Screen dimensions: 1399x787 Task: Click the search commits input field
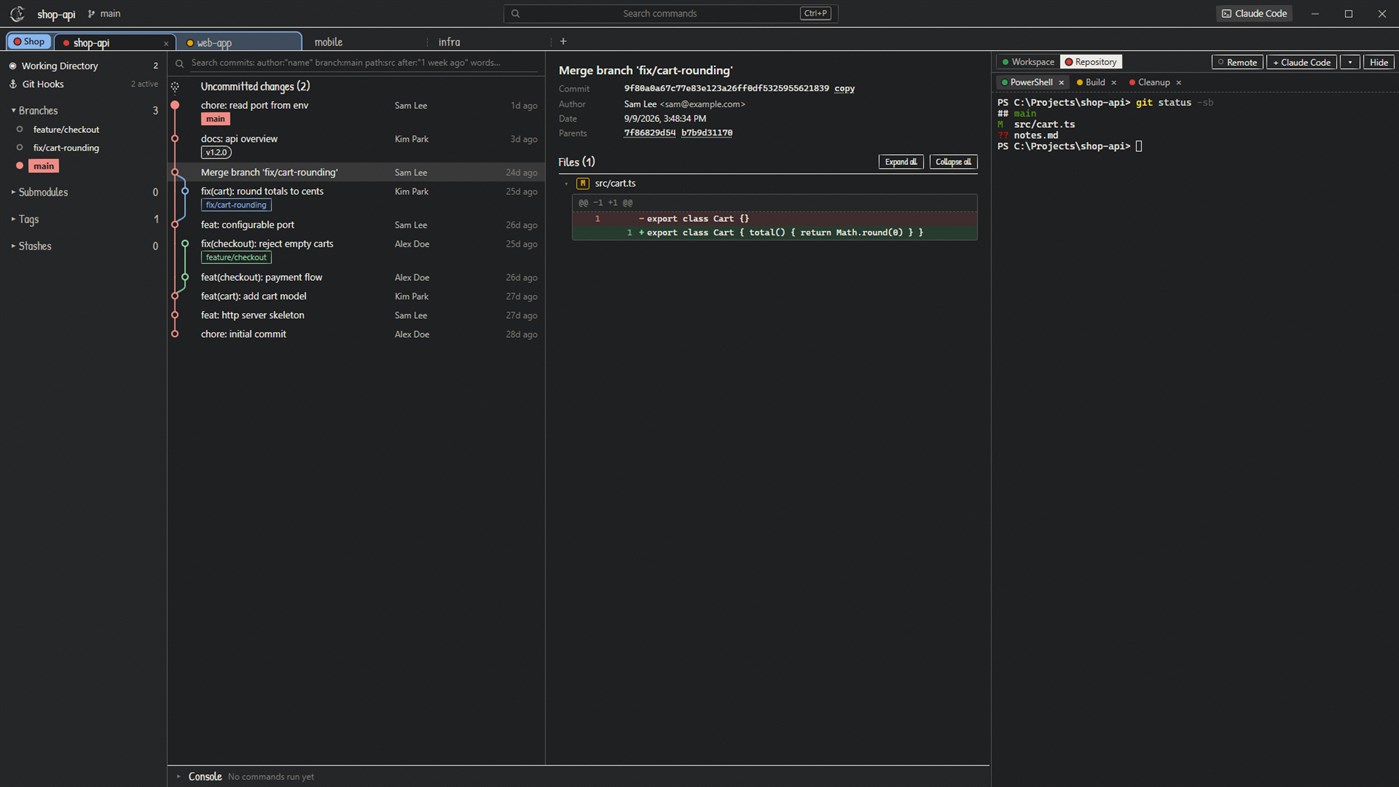point(365,63)
